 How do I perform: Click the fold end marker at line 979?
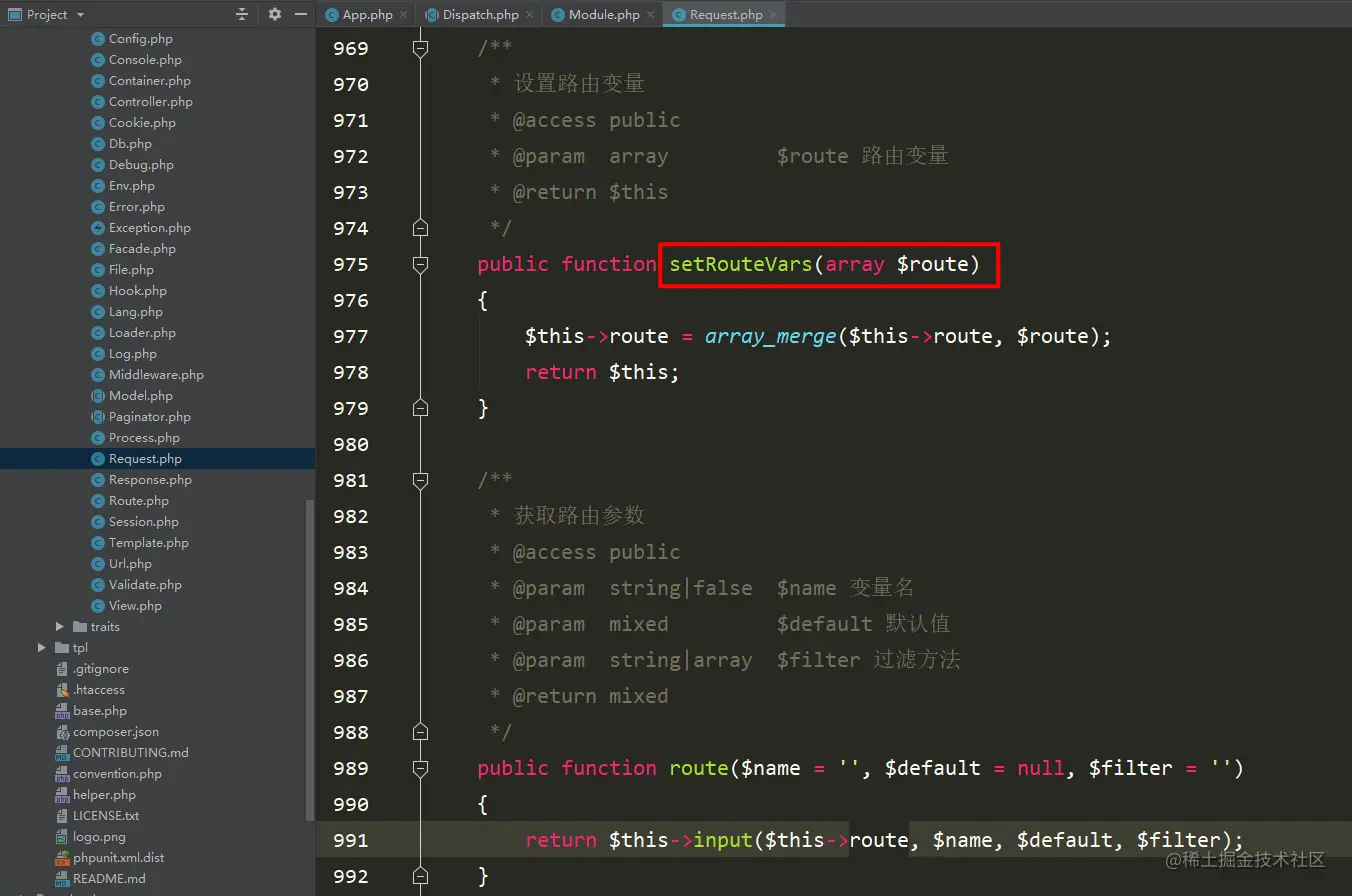(420, 408)
